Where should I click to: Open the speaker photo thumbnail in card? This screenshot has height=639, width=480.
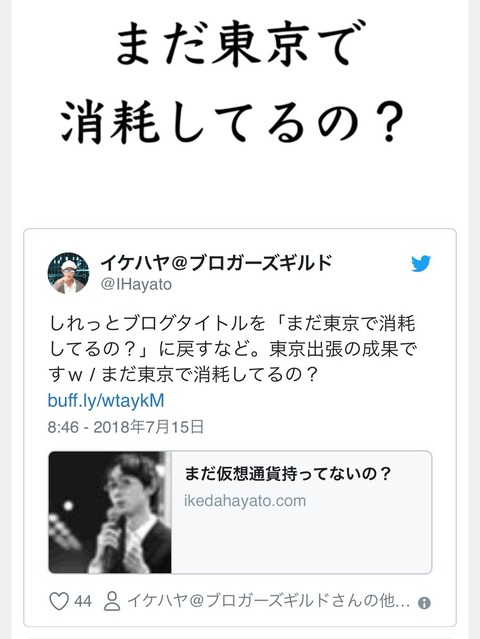pyautogui.click(x=110, y=512)
